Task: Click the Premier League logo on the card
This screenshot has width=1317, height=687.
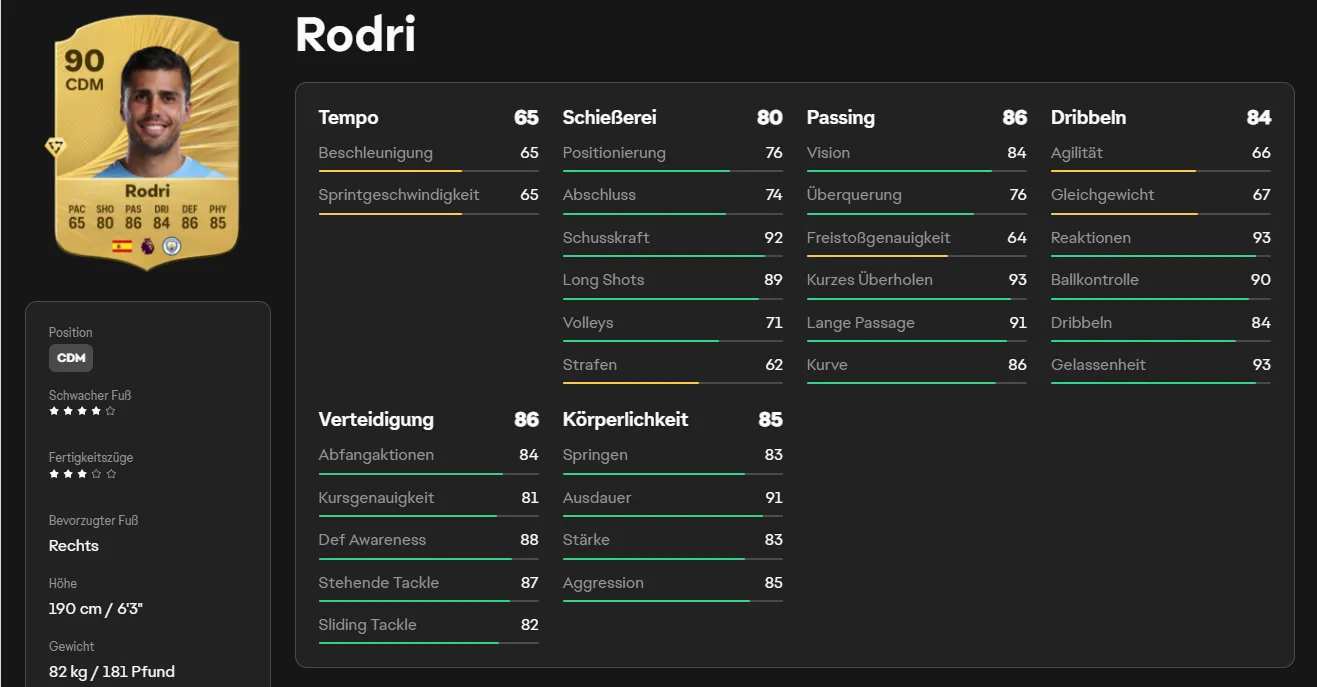Action: [x=148, y=246]
